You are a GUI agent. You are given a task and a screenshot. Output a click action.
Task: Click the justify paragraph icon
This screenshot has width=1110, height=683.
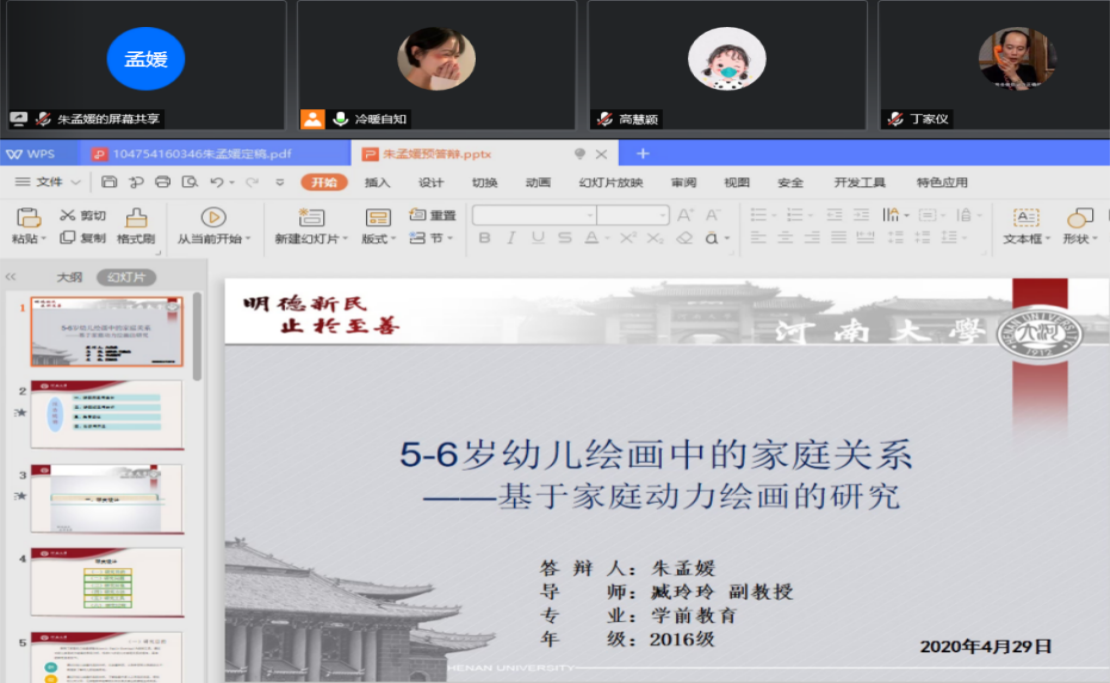tap(839, 238)
